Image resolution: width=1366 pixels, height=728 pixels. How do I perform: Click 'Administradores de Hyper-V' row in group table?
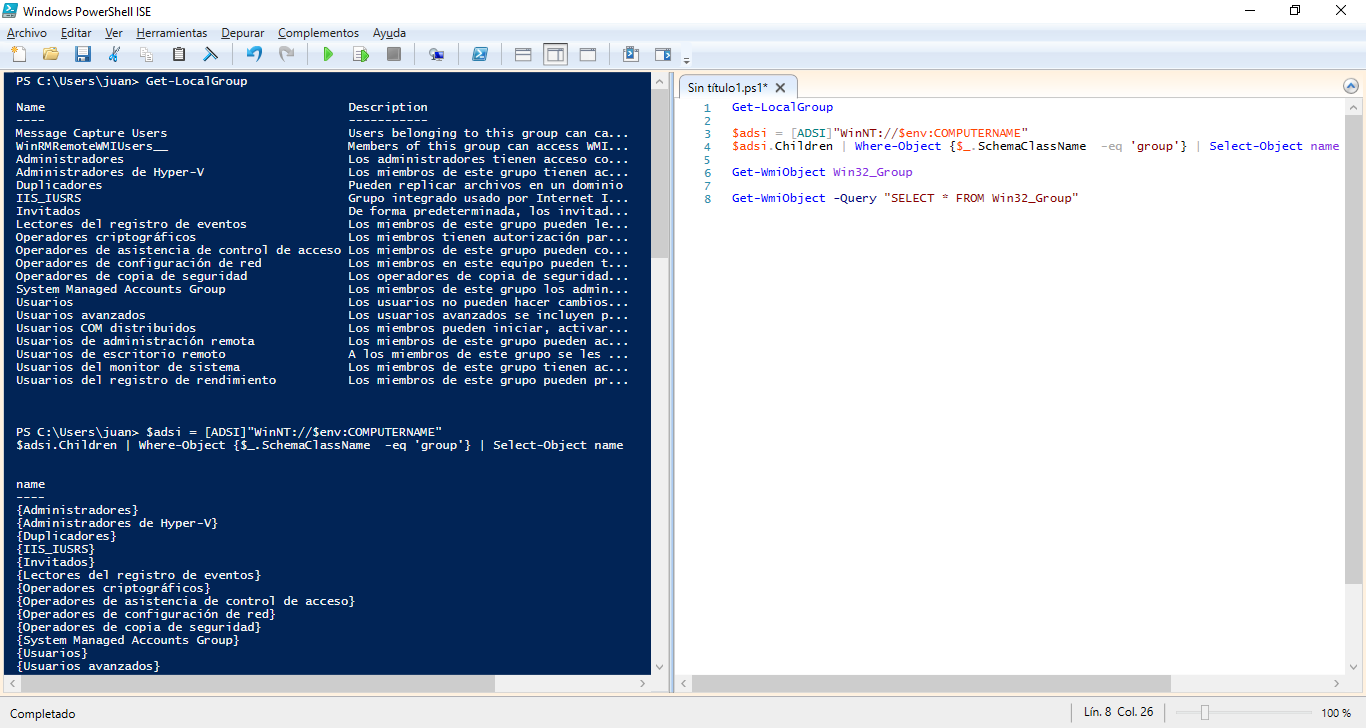pos(322,172)
